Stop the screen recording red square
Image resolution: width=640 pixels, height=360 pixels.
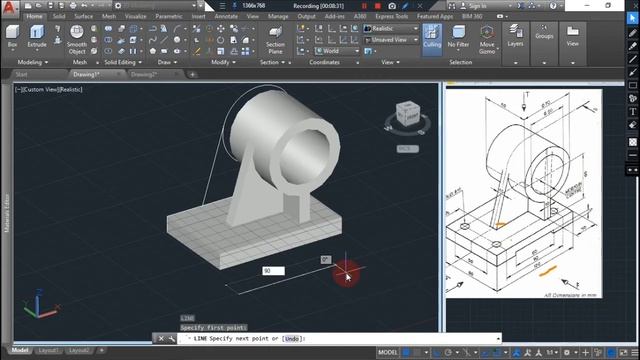[378, 6]
